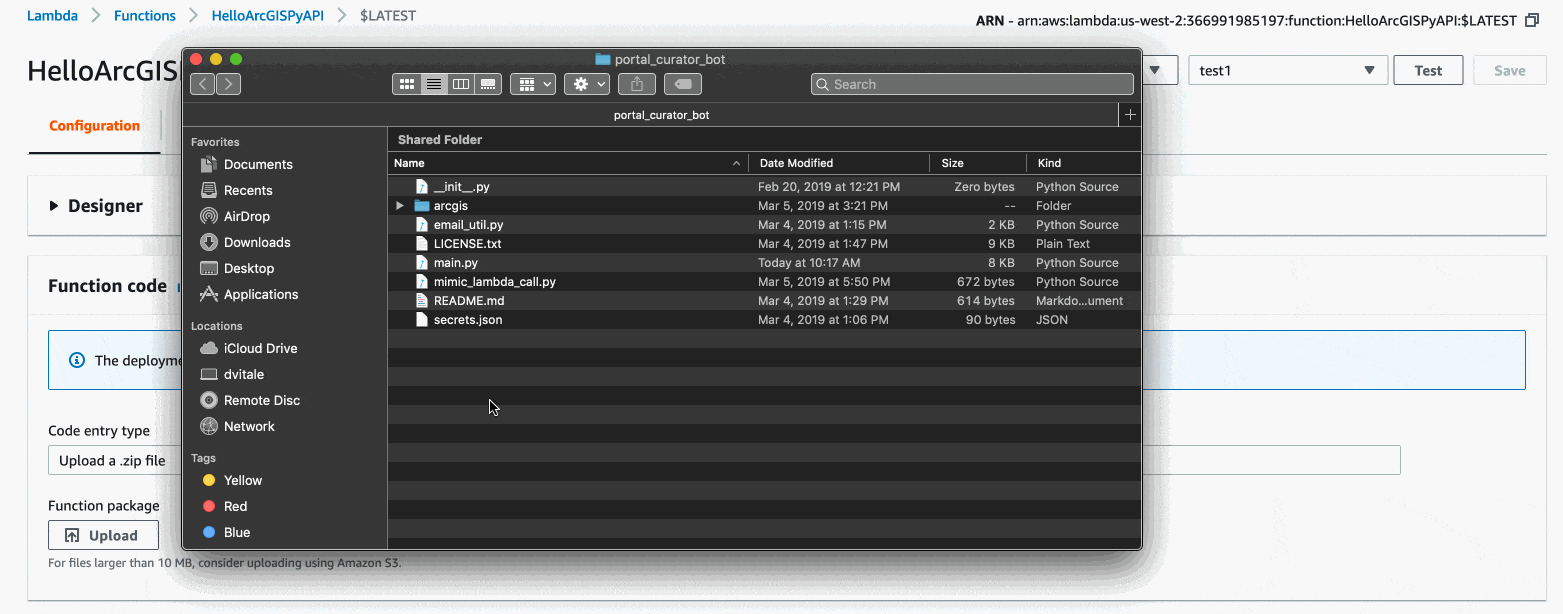
Task: Click the info icon in deployment notice
Action: pyautogui.click(x=76, y=360)
